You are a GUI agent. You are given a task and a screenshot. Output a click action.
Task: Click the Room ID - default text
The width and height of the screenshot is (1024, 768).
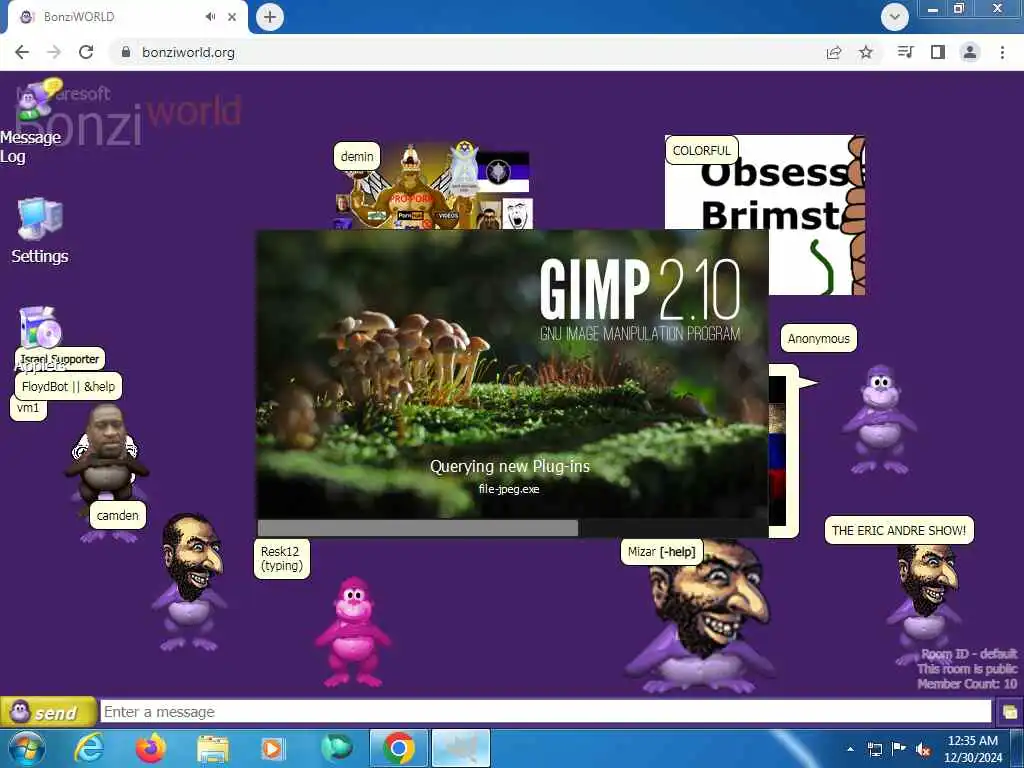point(969,654)
